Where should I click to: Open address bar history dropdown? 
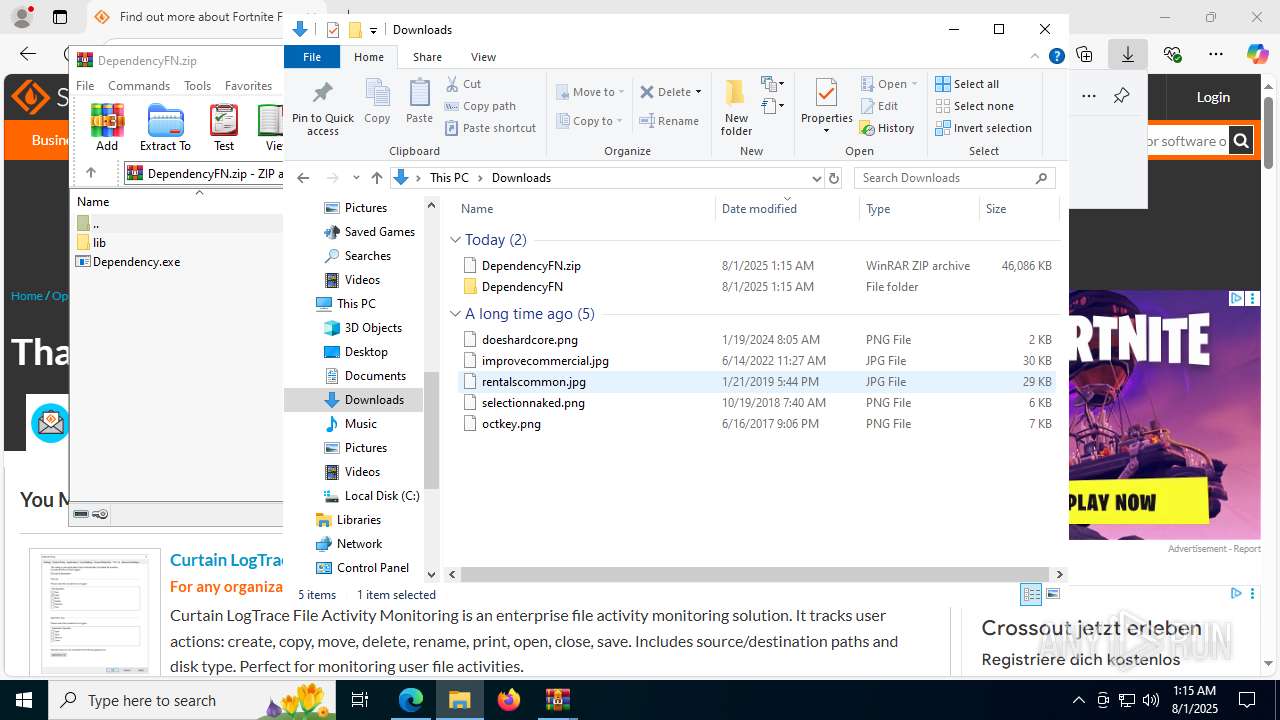816,178
